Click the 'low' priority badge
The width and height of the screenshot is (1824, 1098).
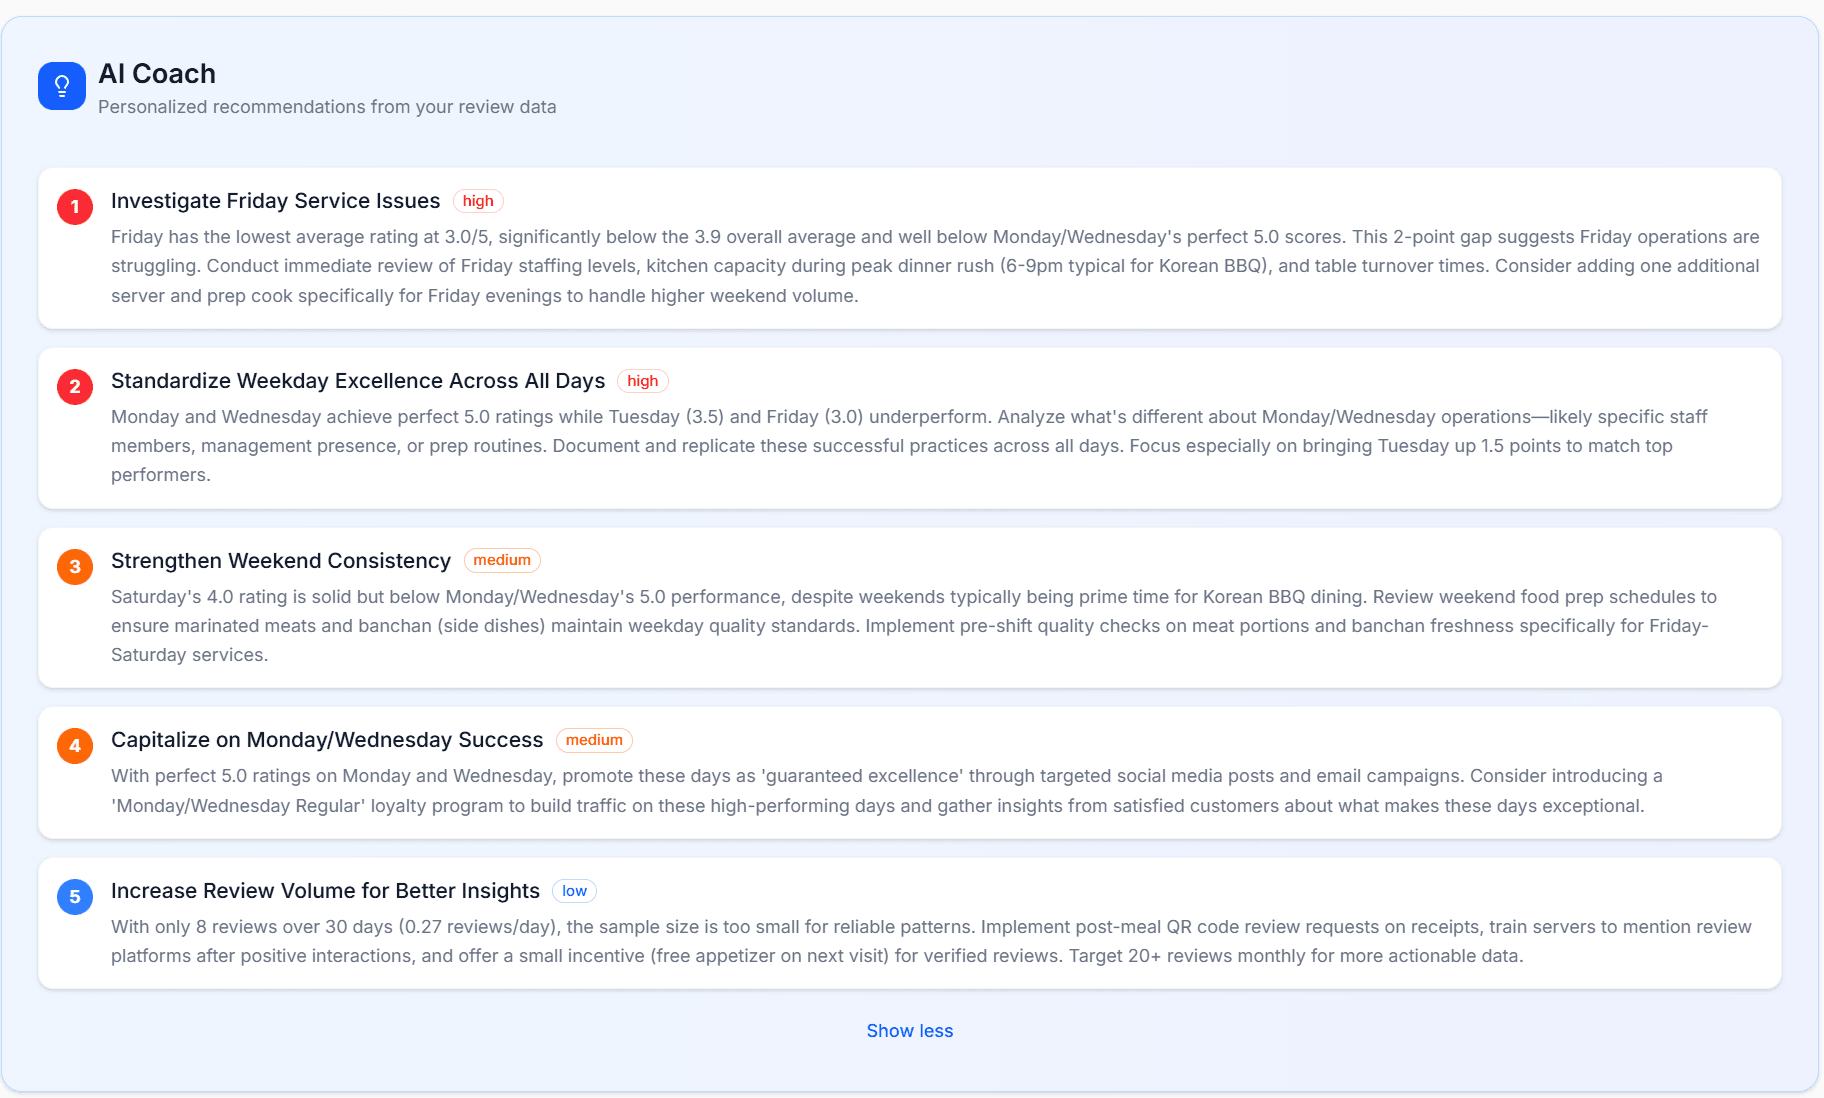point(574,890)
